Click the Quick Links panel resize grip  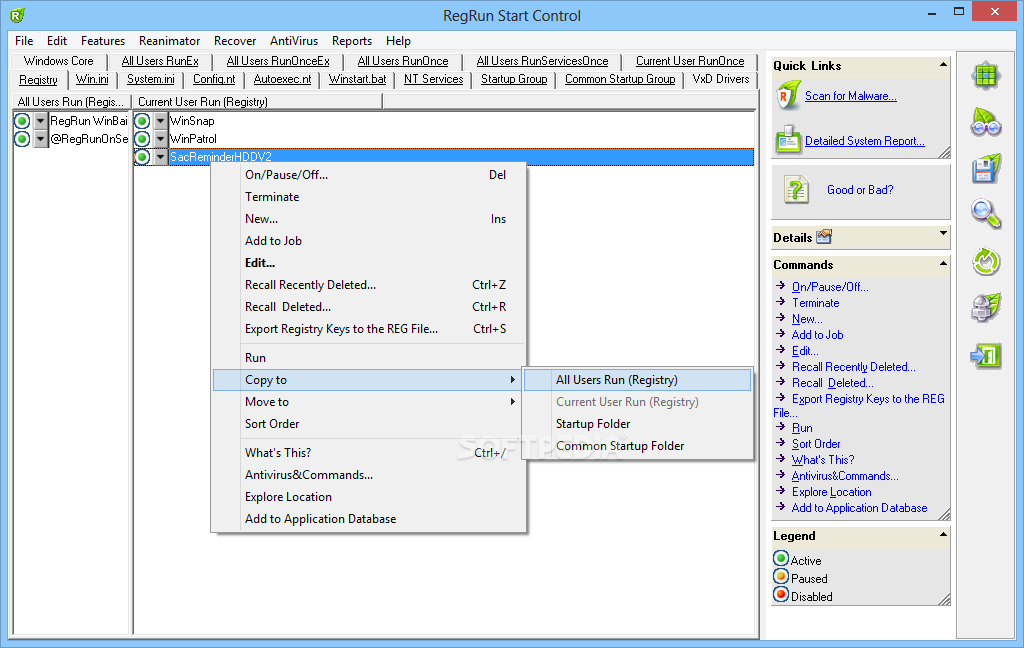click(x=944, y=152)
